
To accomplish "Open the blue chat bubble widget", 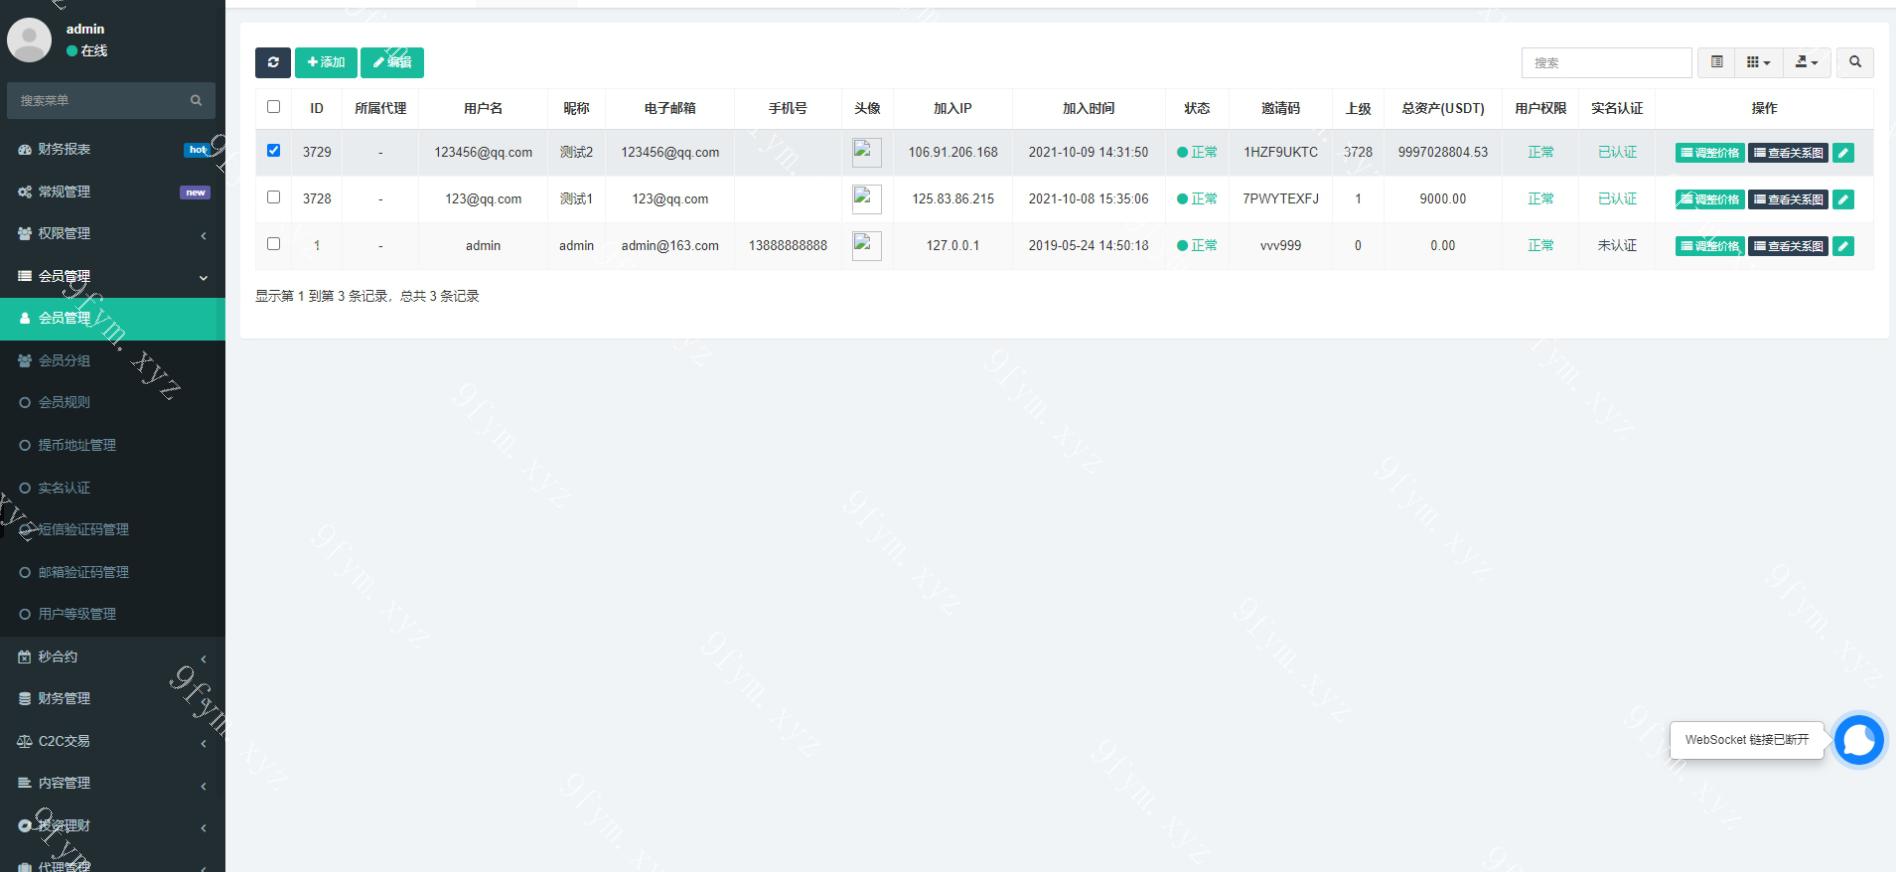I will (1859, 740).
